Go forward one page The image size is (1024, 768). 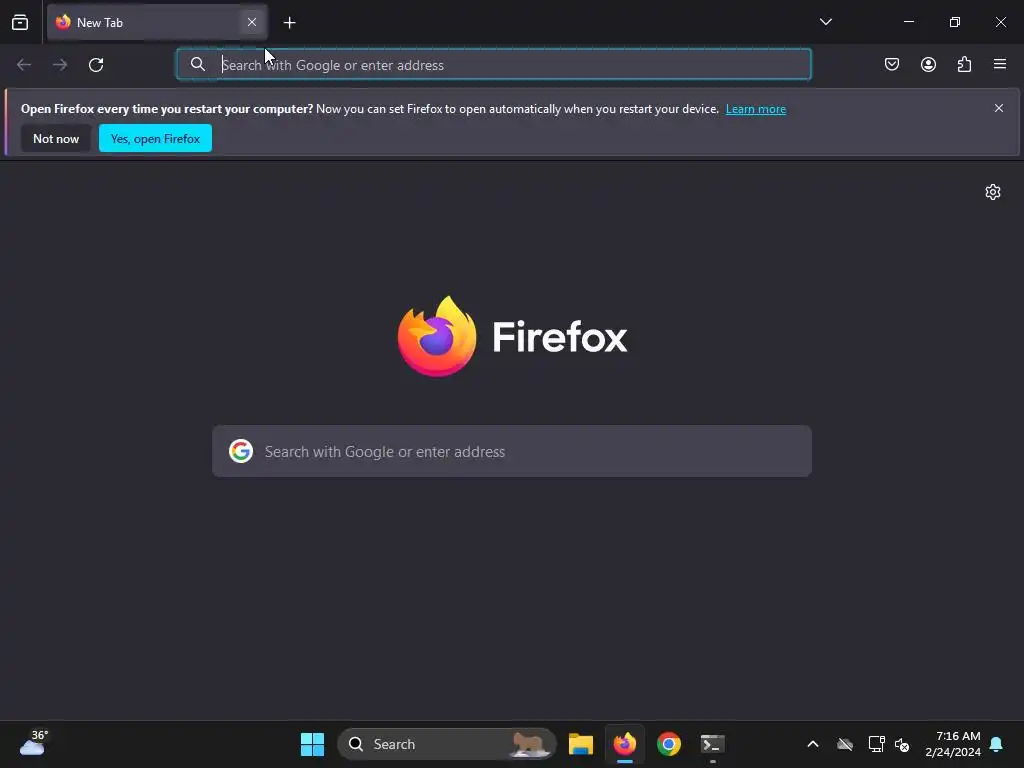[60, 65]
